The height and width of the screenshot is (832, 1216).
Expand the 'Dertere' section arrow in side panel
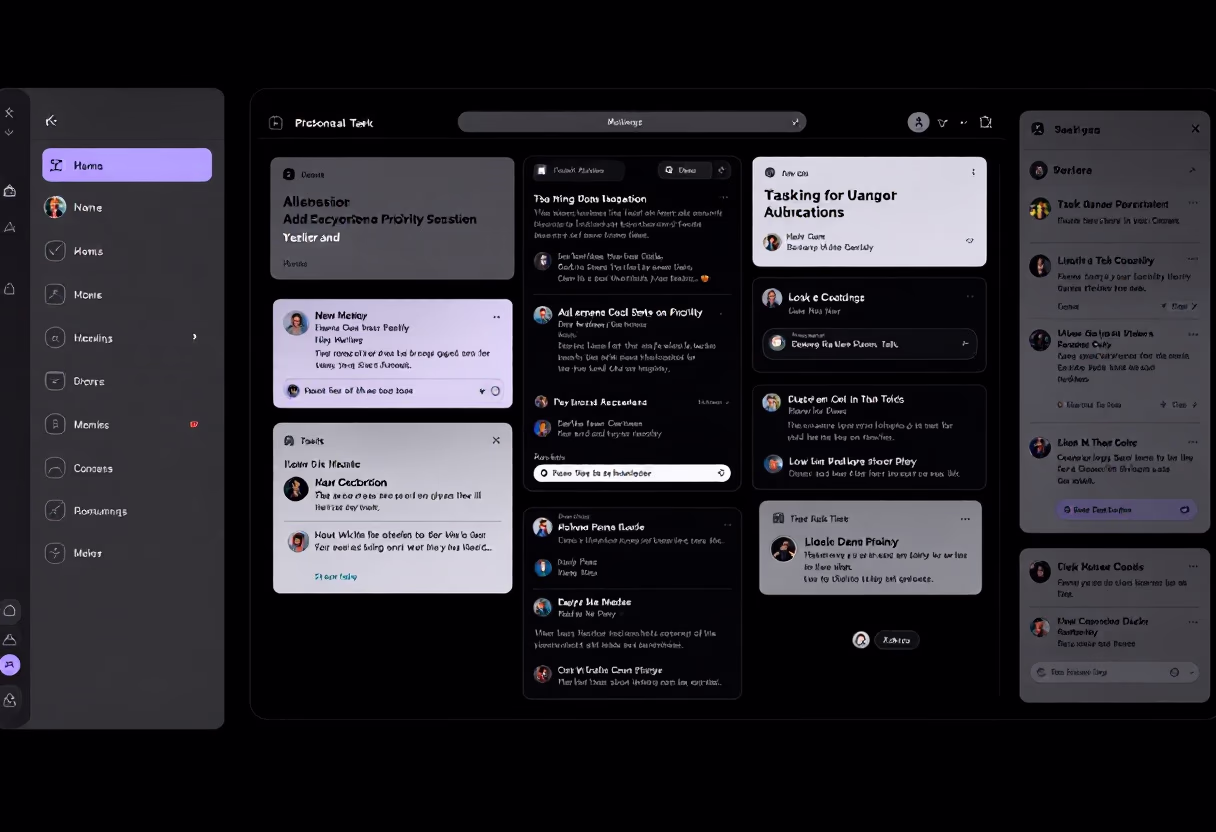click(1192, 170)
